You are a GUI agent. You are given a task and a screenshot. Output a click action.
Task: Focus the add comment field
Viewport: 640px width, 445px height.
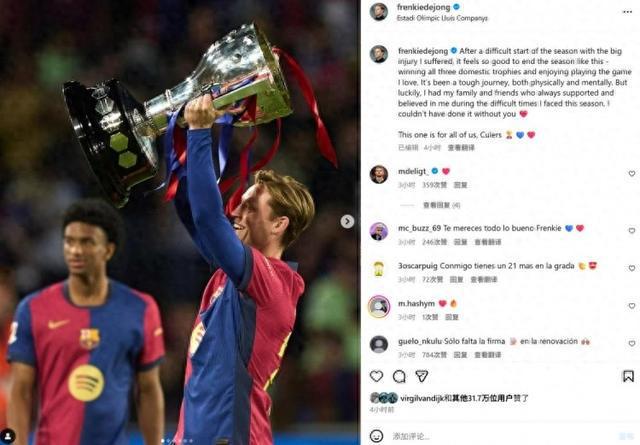502,436
